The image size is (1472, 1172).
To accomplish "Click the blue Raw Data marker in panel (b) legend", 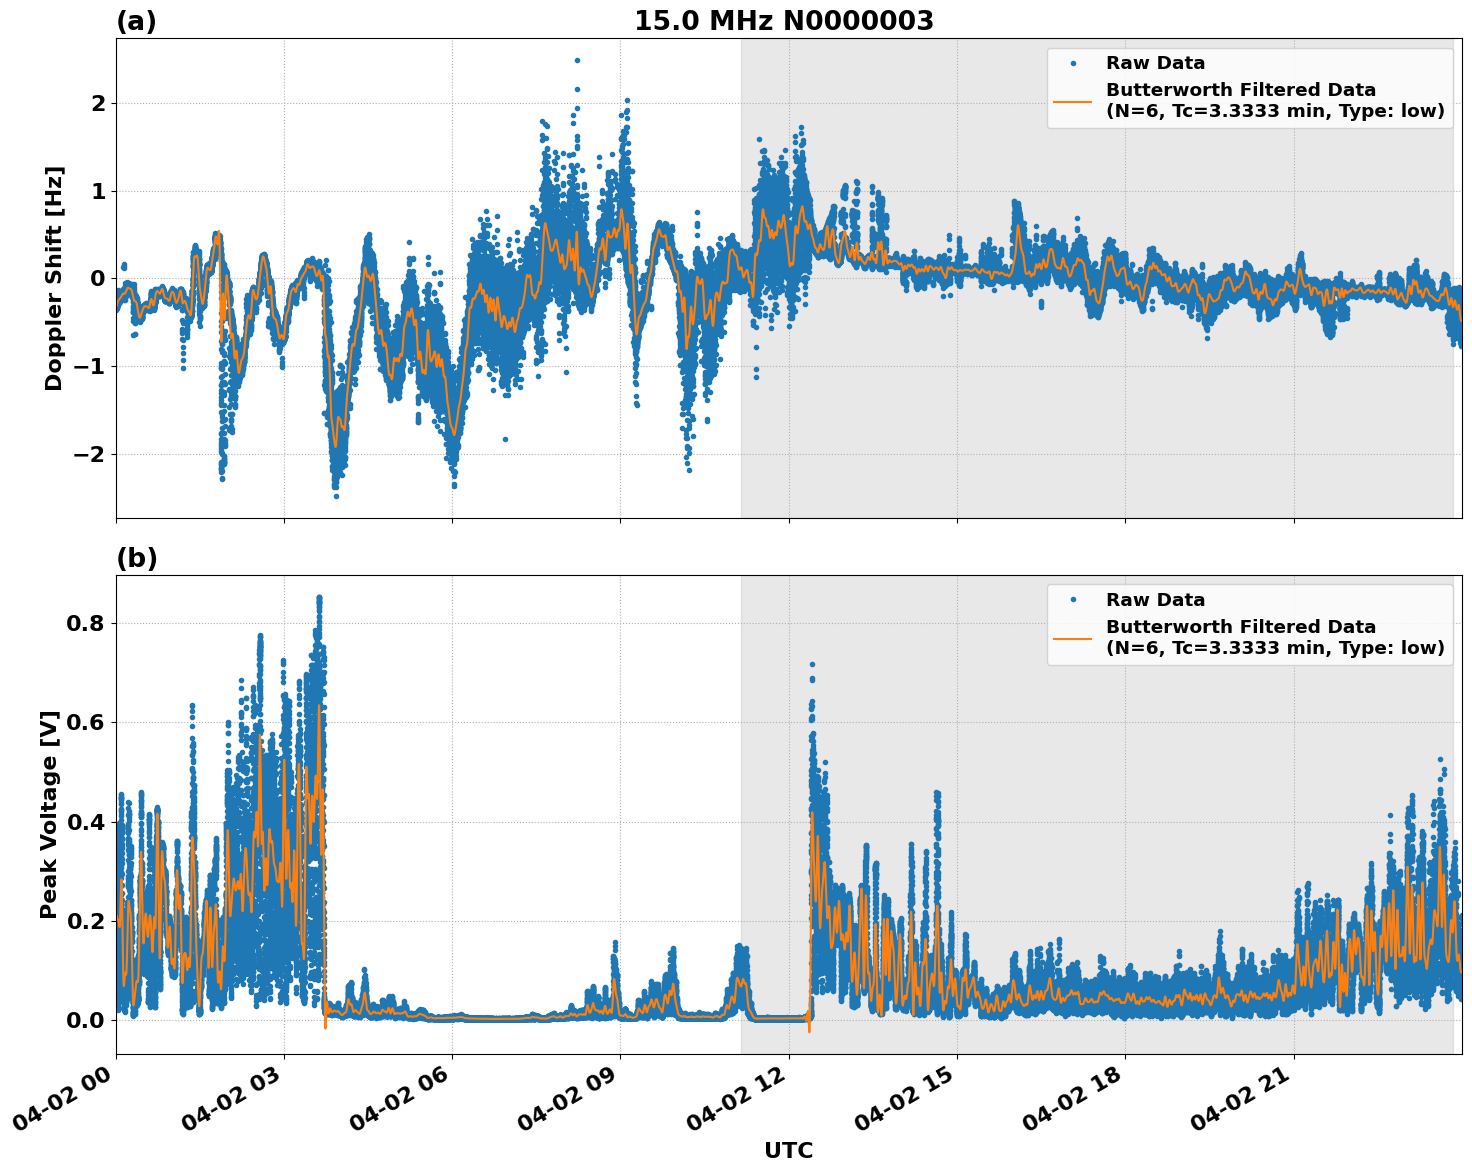I will point(1073,601).
